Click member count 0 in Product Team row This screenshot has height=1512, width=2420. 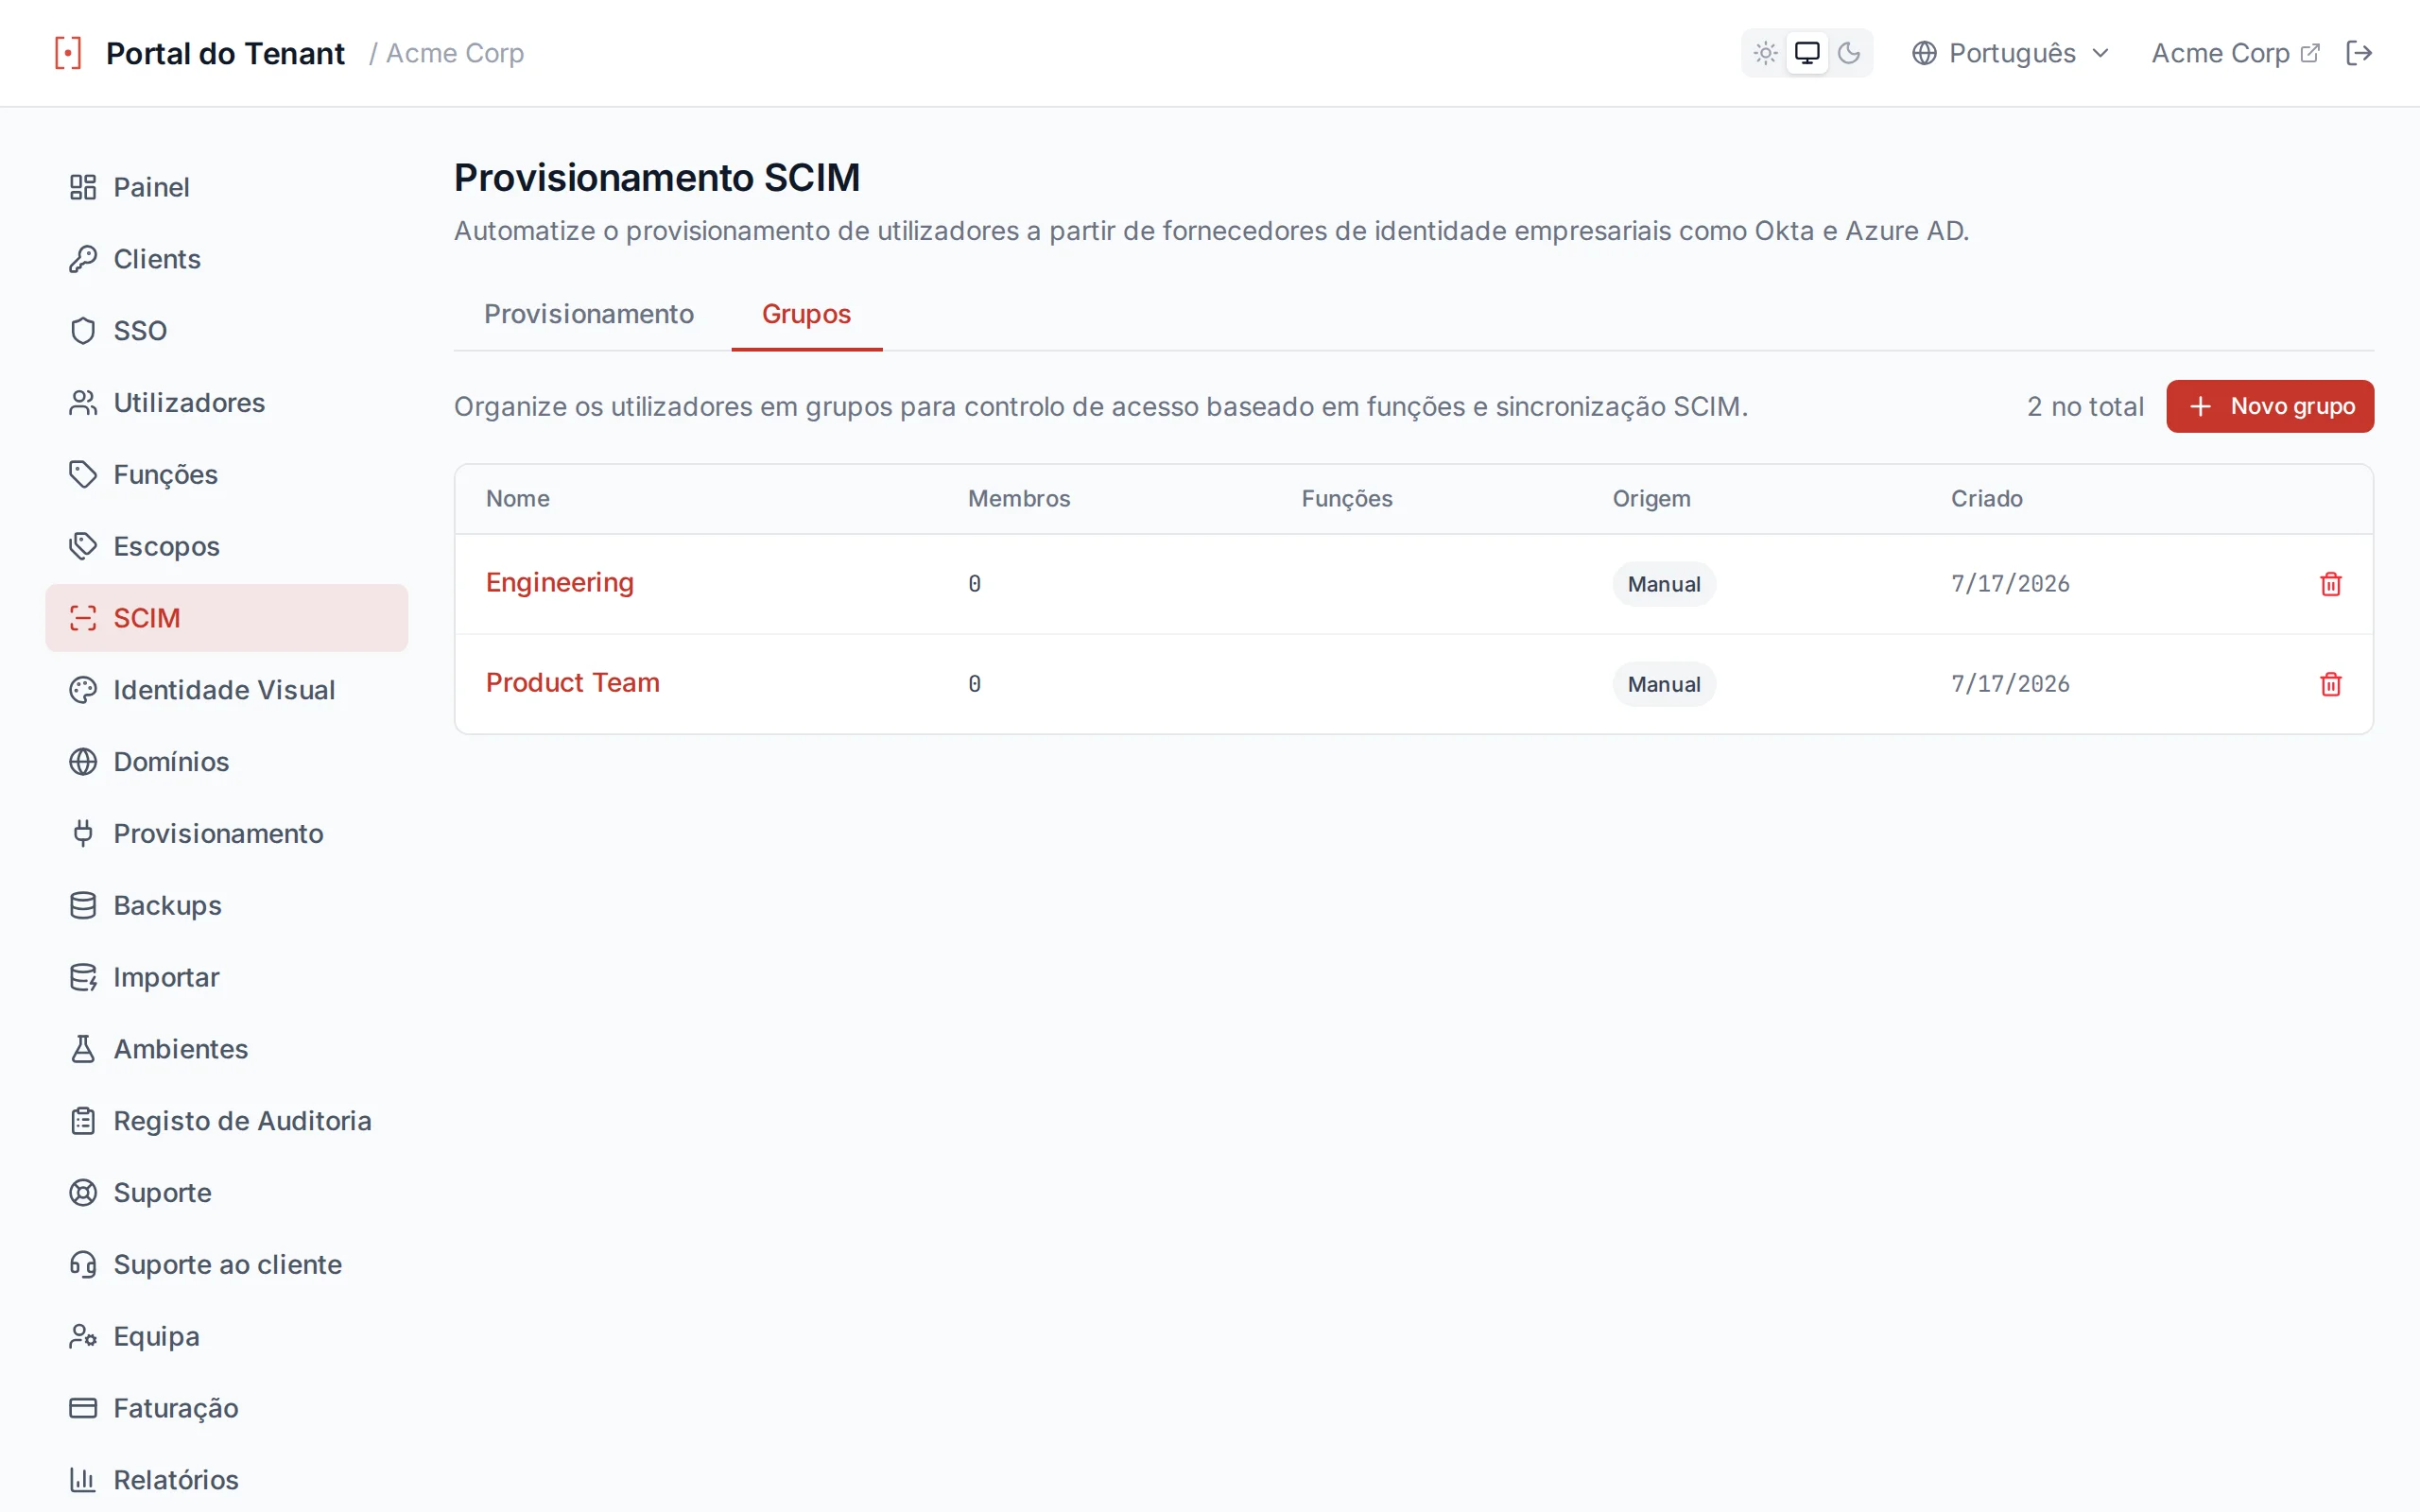(x=974, y=684)
